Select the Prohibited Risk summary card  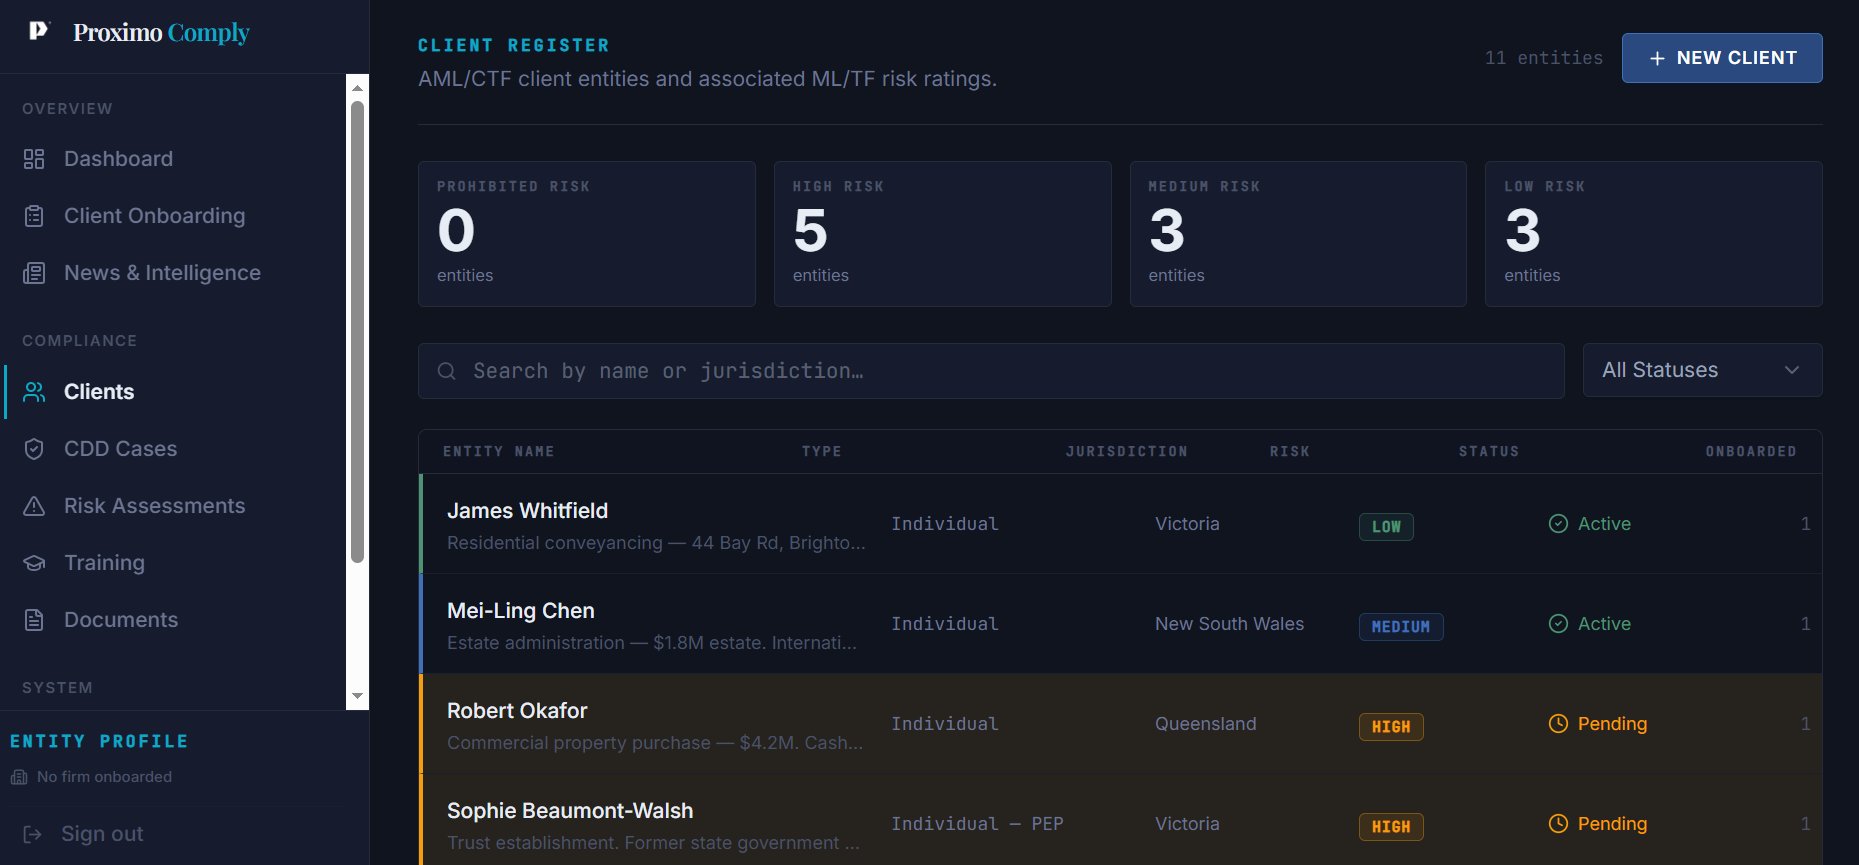coord(586,234)
